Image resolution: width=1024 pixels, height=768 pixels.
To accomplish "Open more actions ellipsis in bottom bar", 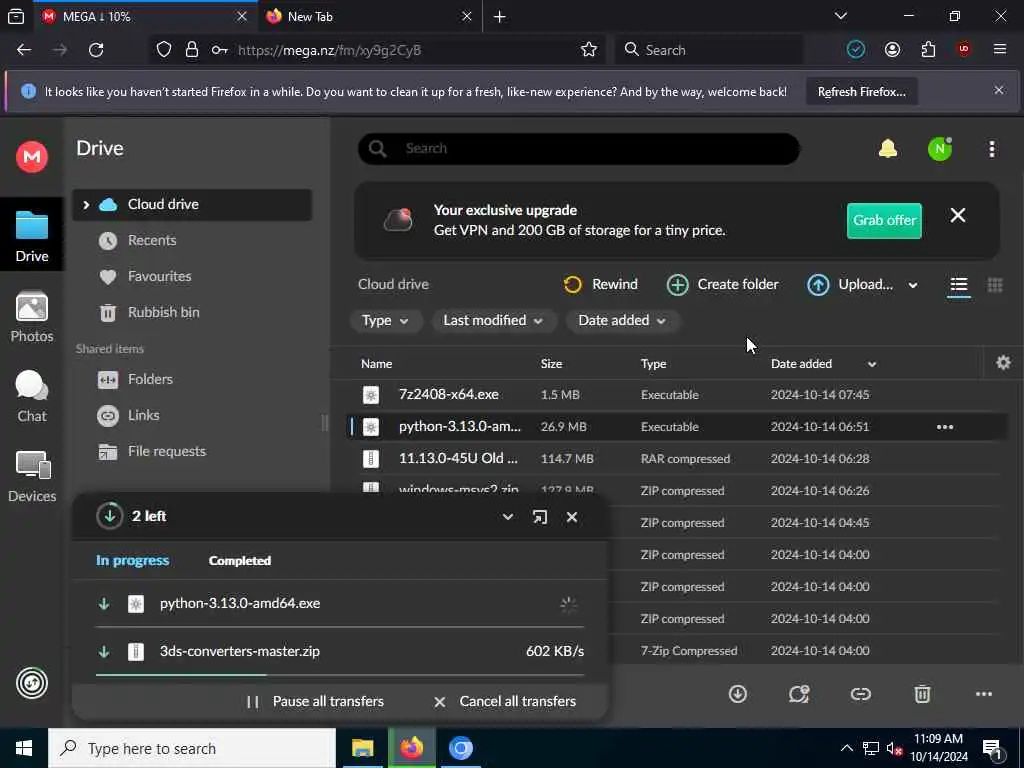I will [983, 694].
